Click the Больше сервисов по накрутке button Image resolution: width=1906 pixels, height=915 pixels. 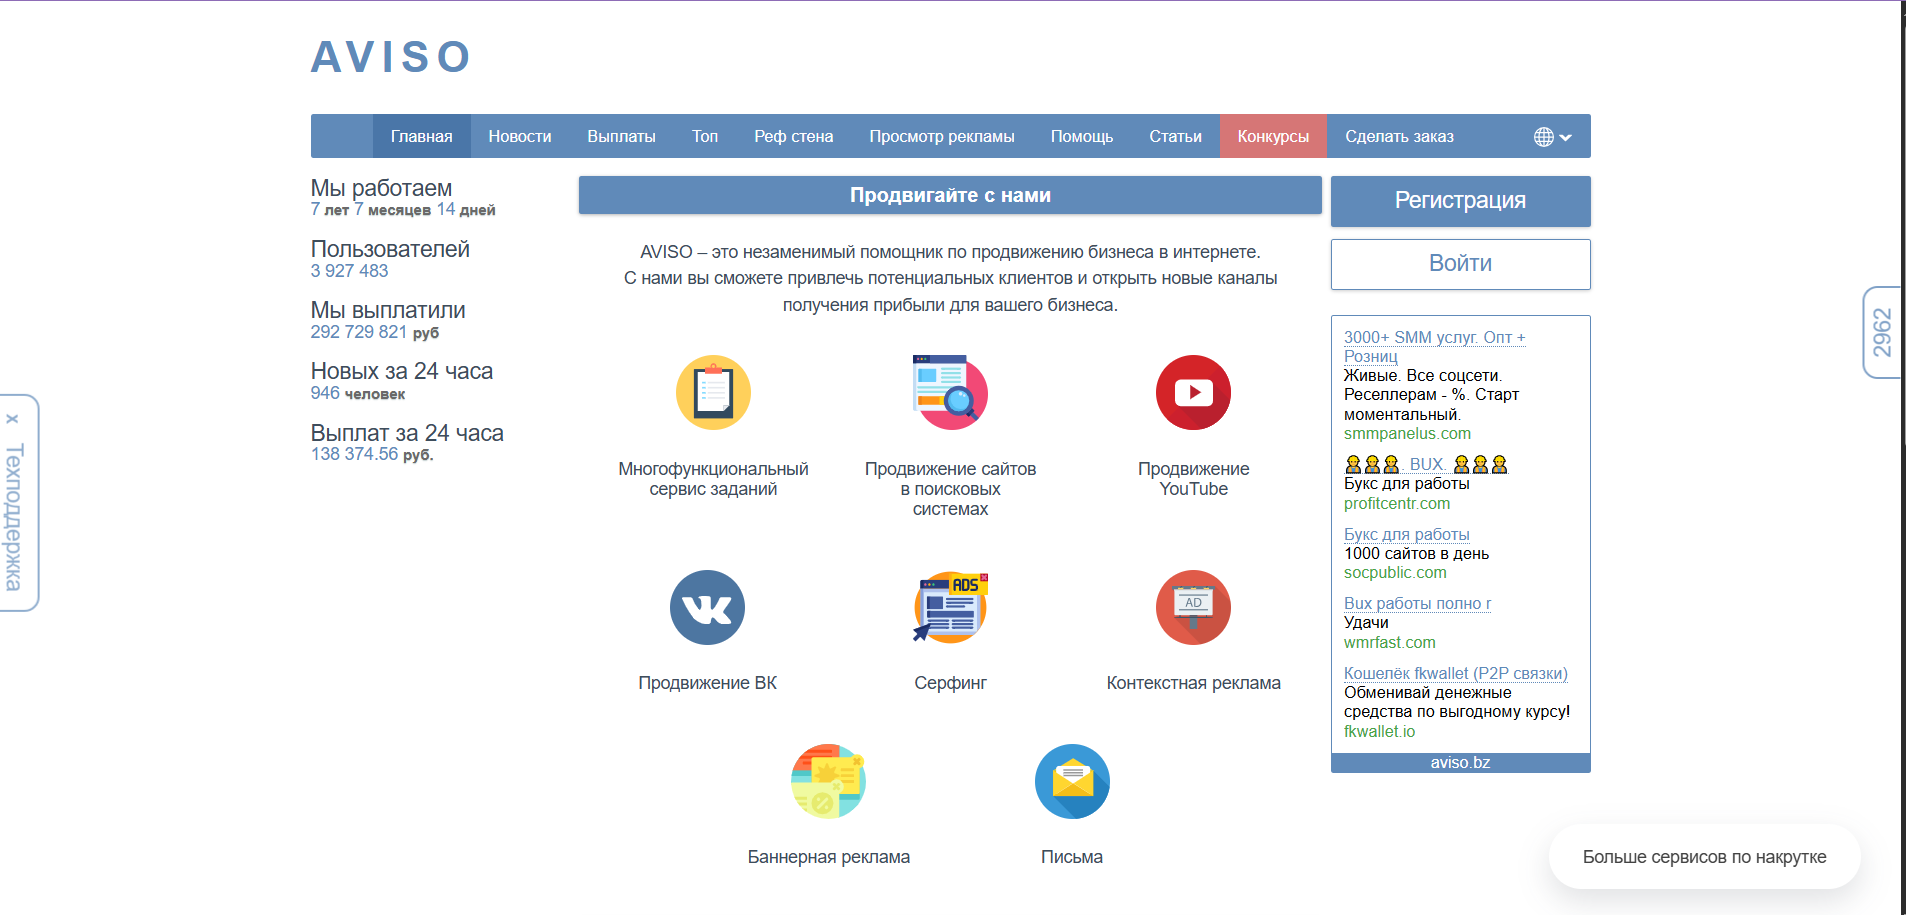coord(1704,857)
